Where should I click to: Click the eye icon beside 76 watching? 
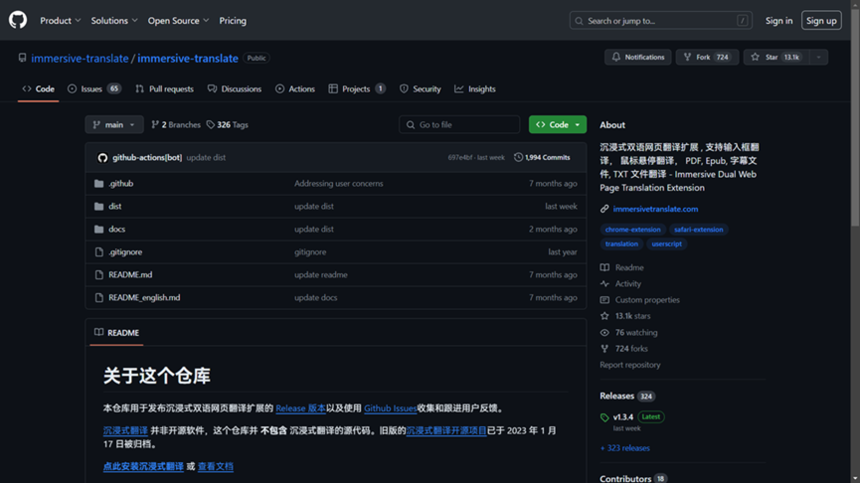click(604, 333)
